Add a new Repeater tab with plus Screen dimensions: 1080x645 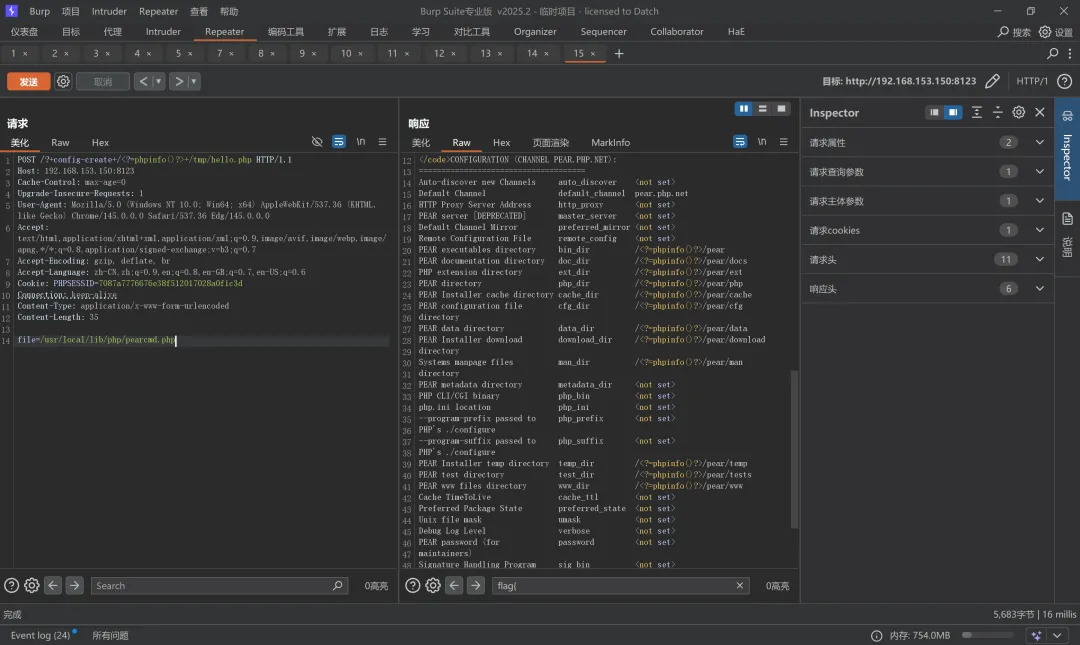click(x=619, y=53)
